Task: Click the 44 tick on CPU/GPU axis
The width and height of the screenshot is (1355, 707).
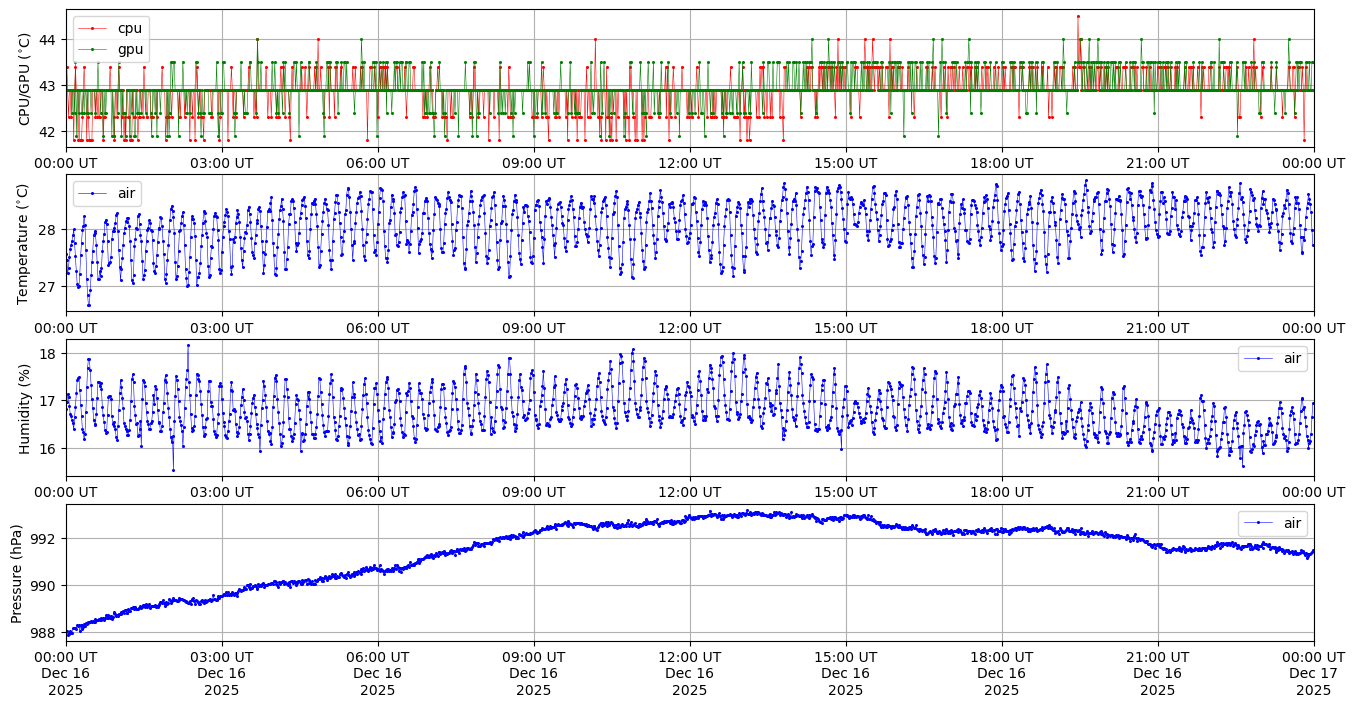Action: (x=49, y=40)
